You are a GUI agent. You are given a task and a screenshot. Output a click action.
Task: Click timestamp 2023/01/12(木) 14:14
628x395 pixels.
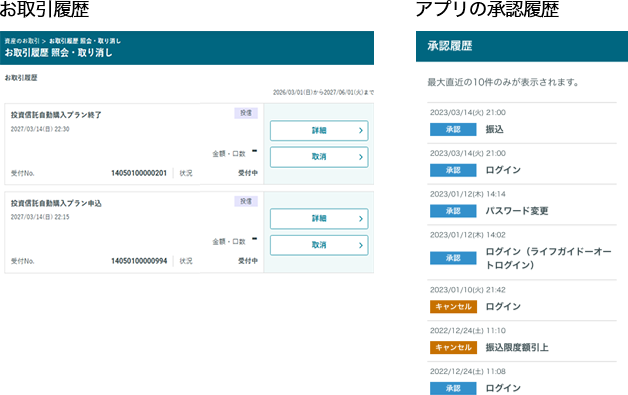click(468, 194)
